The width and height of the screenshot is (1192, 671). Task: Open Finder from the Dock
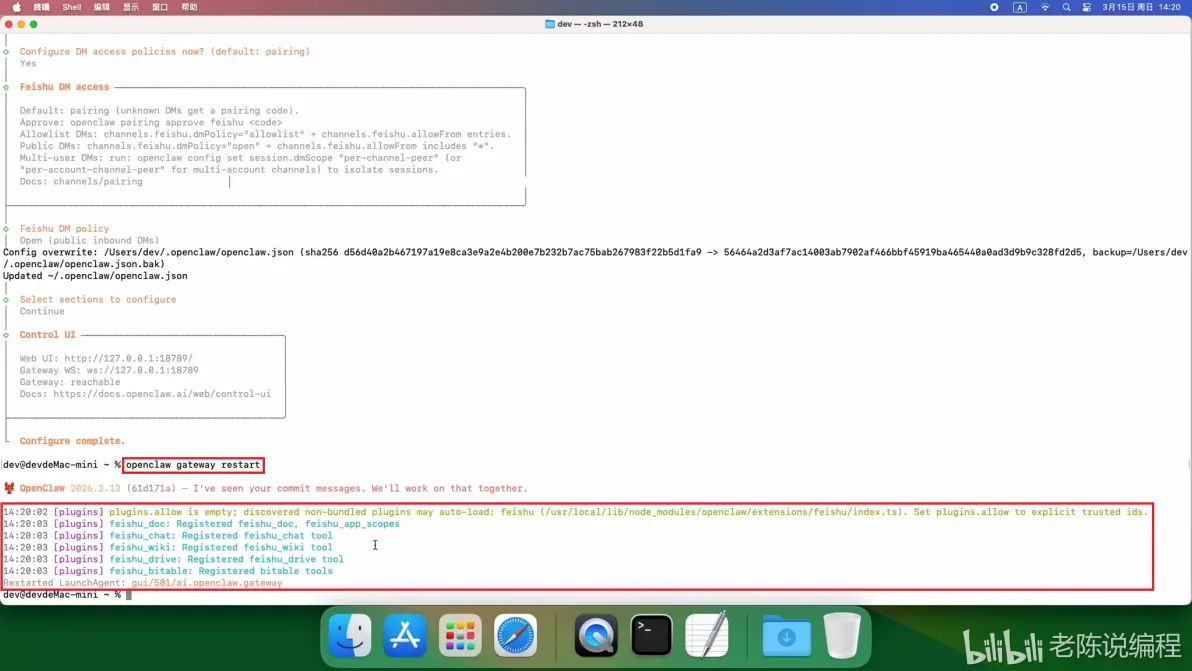tap(350, 635)
